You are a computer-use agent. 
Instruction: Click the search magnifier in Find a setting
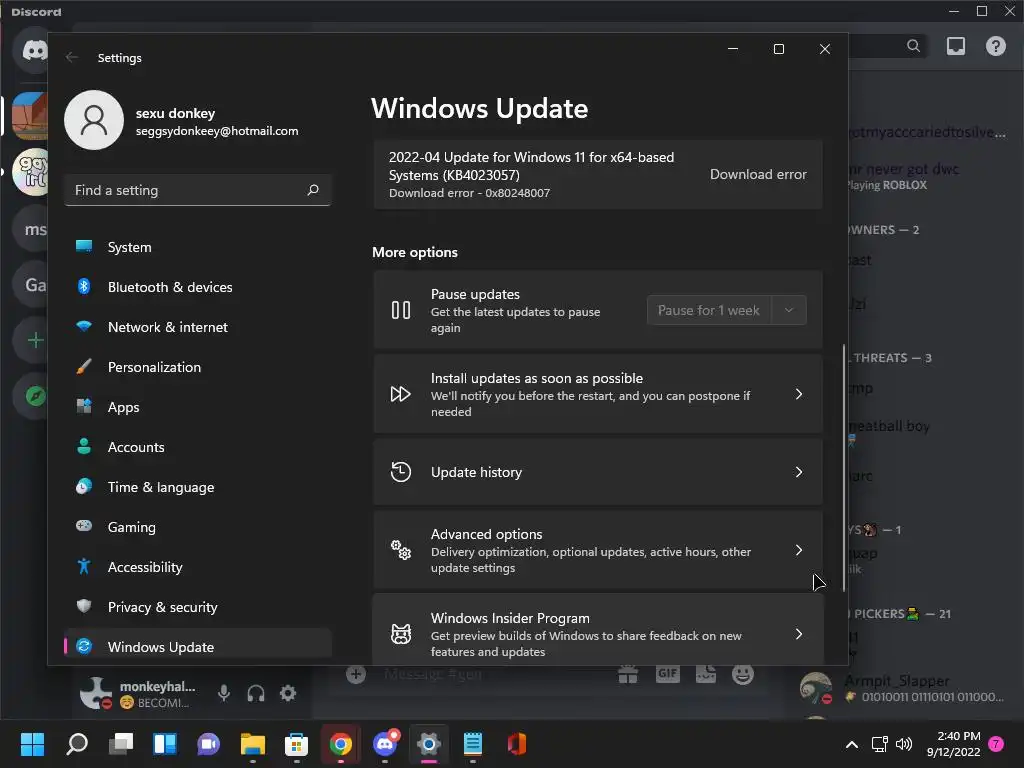point(313,190)
